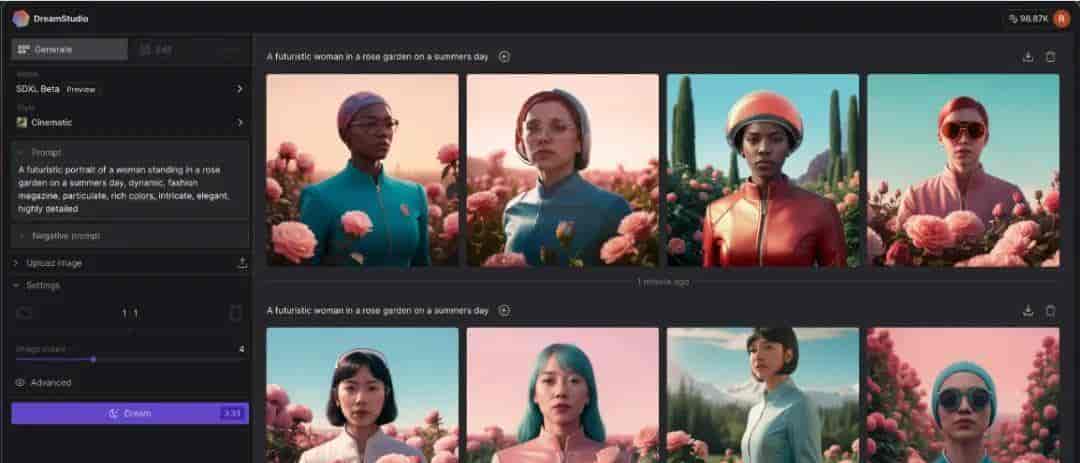Click the 3.33 credit cost badge

(x=232, y=413)
